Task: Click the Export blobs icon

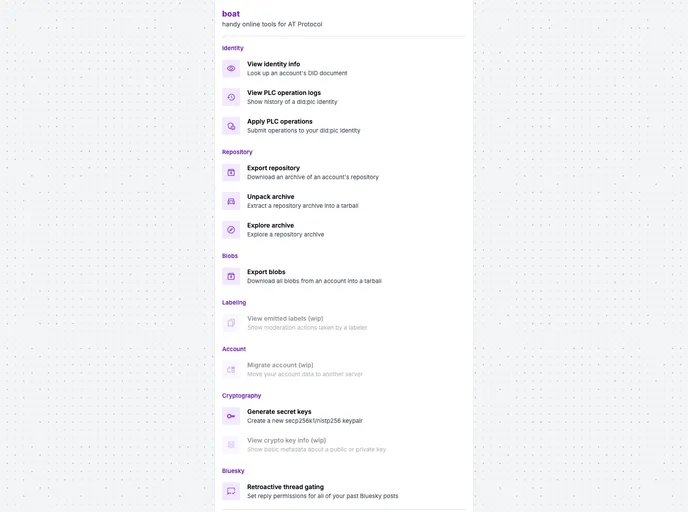Action: [231, 276]
